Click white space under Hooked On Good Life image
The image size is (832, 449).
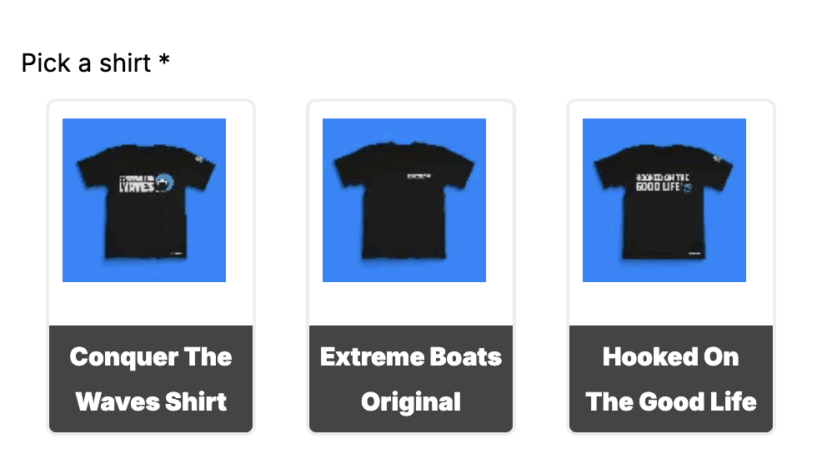671,304
